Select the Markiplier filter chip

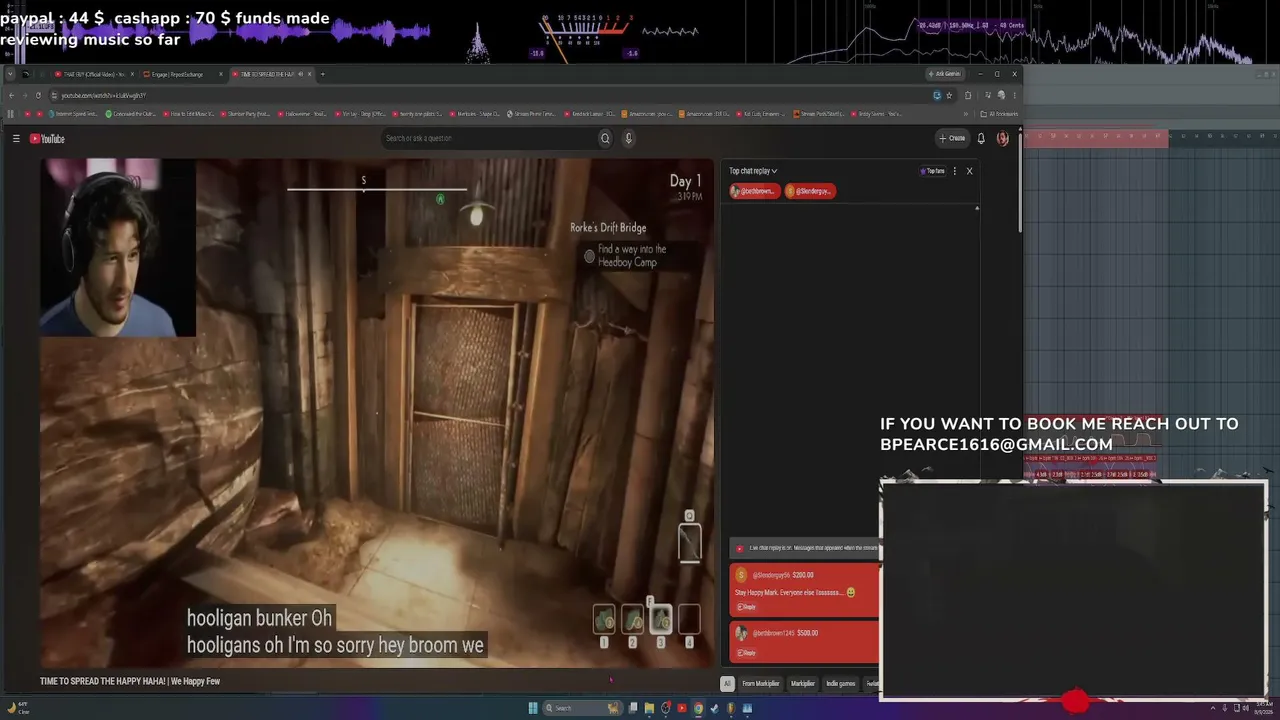(x=803, y=684)
